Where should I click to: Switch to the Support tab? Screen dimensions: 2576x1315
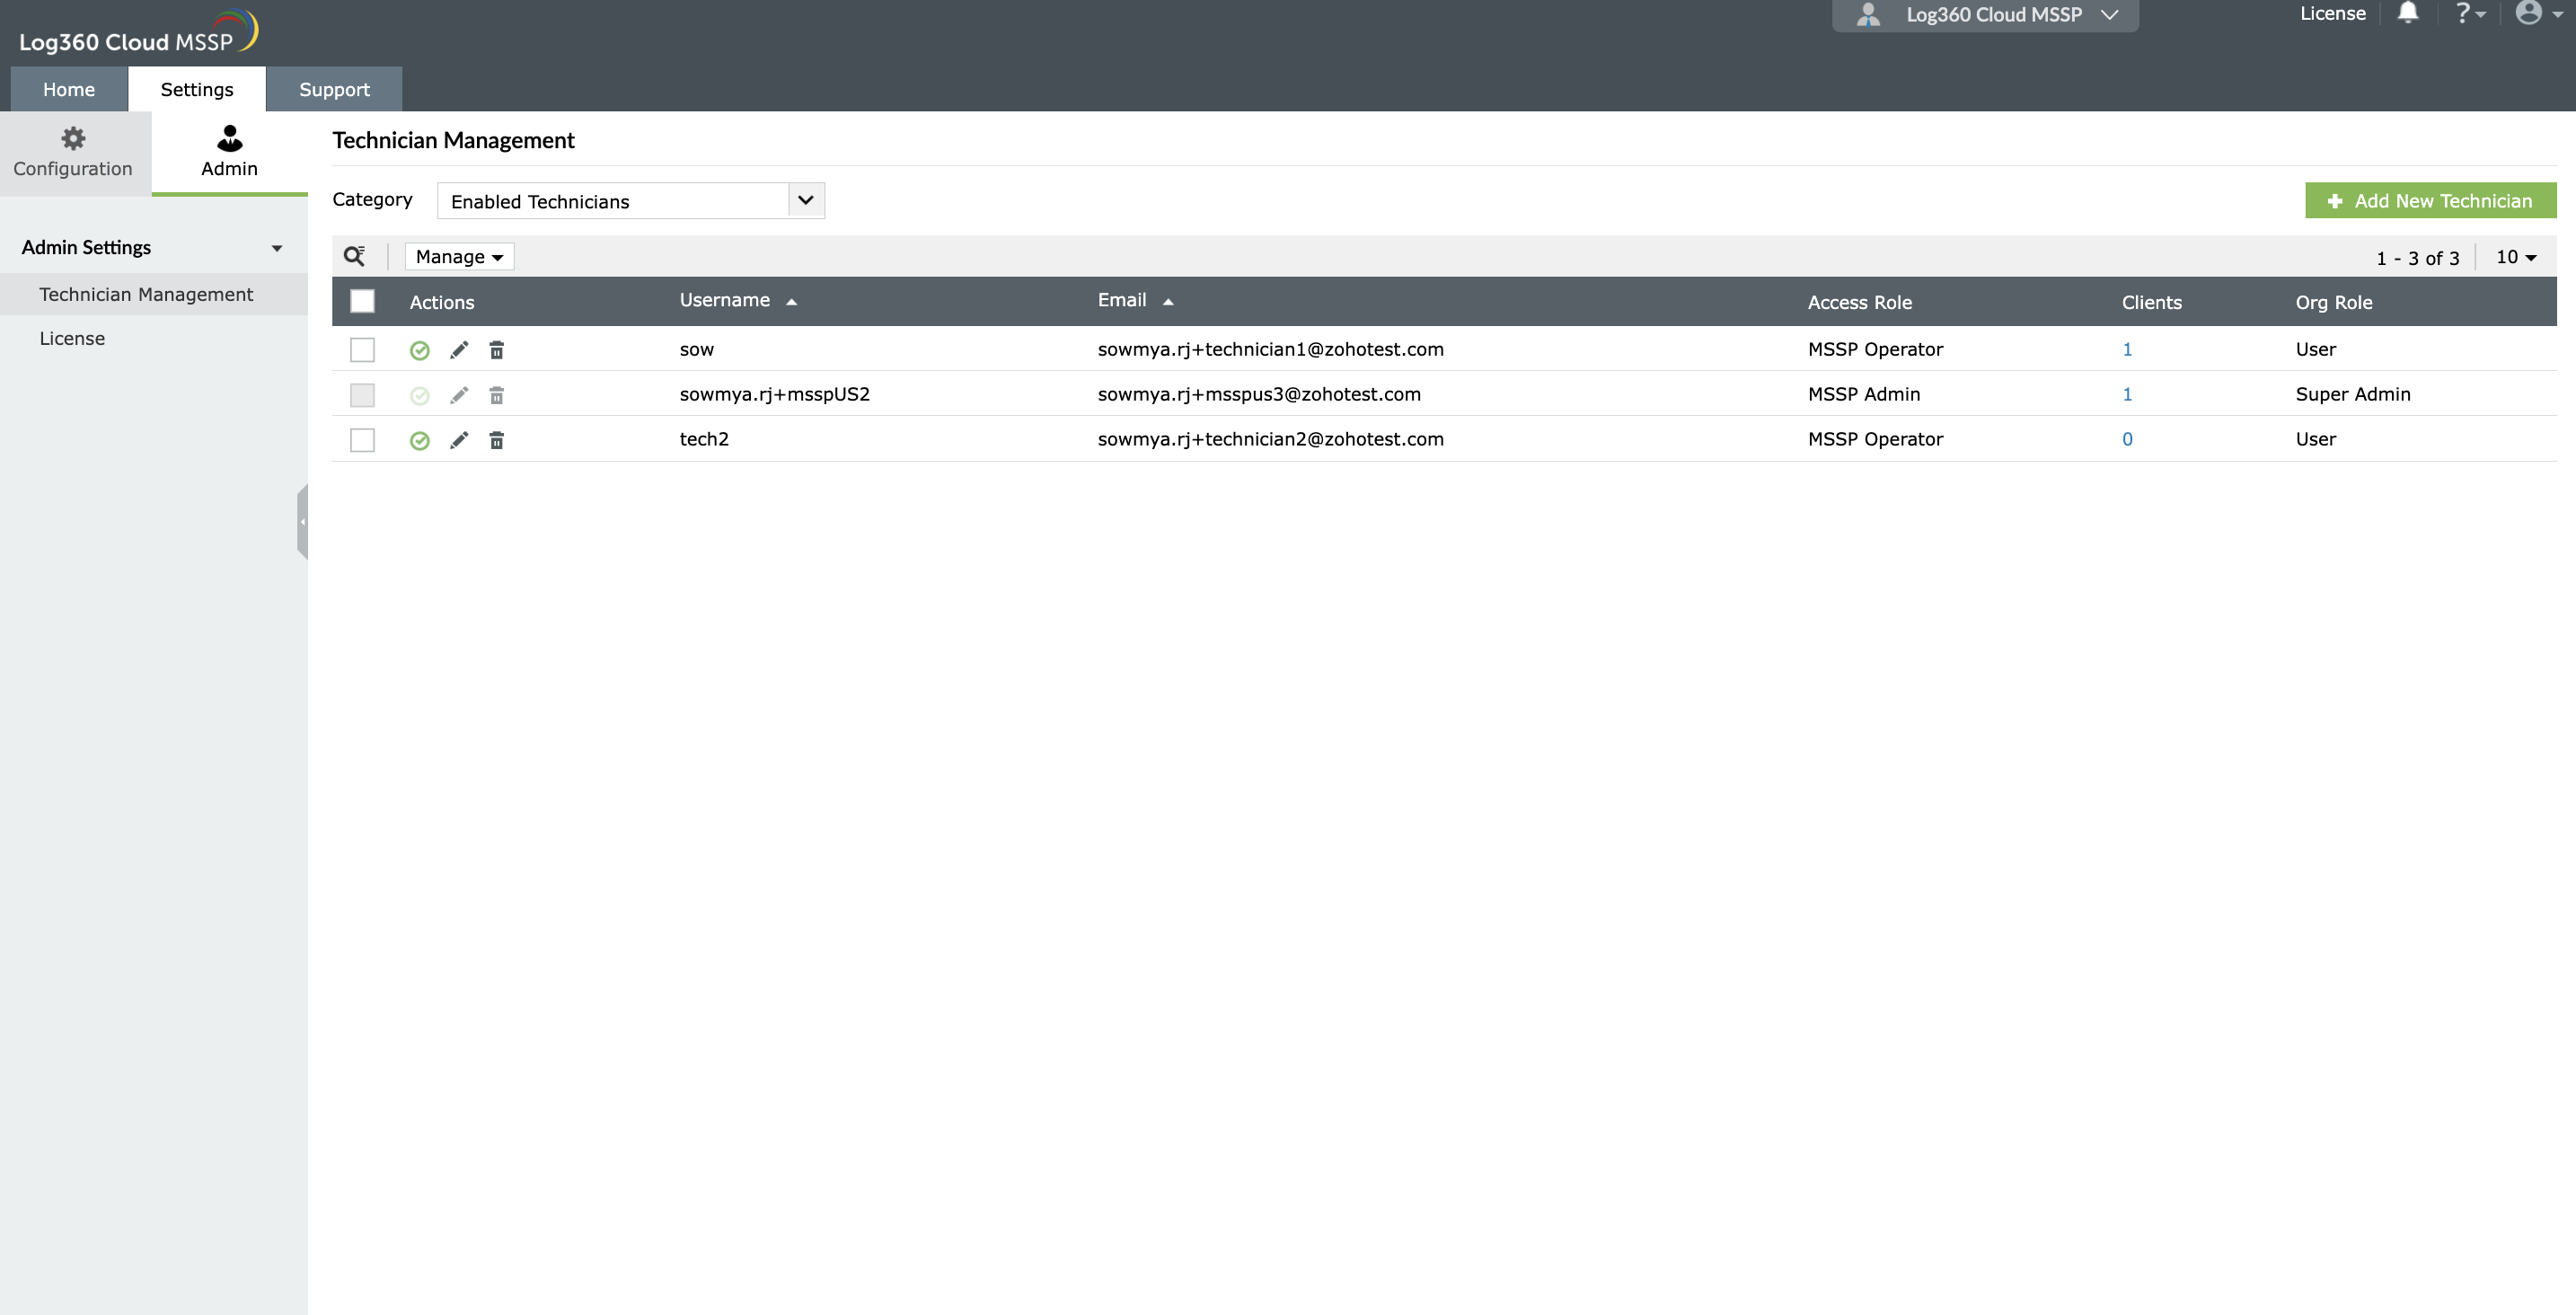click(x=334, y=88)
